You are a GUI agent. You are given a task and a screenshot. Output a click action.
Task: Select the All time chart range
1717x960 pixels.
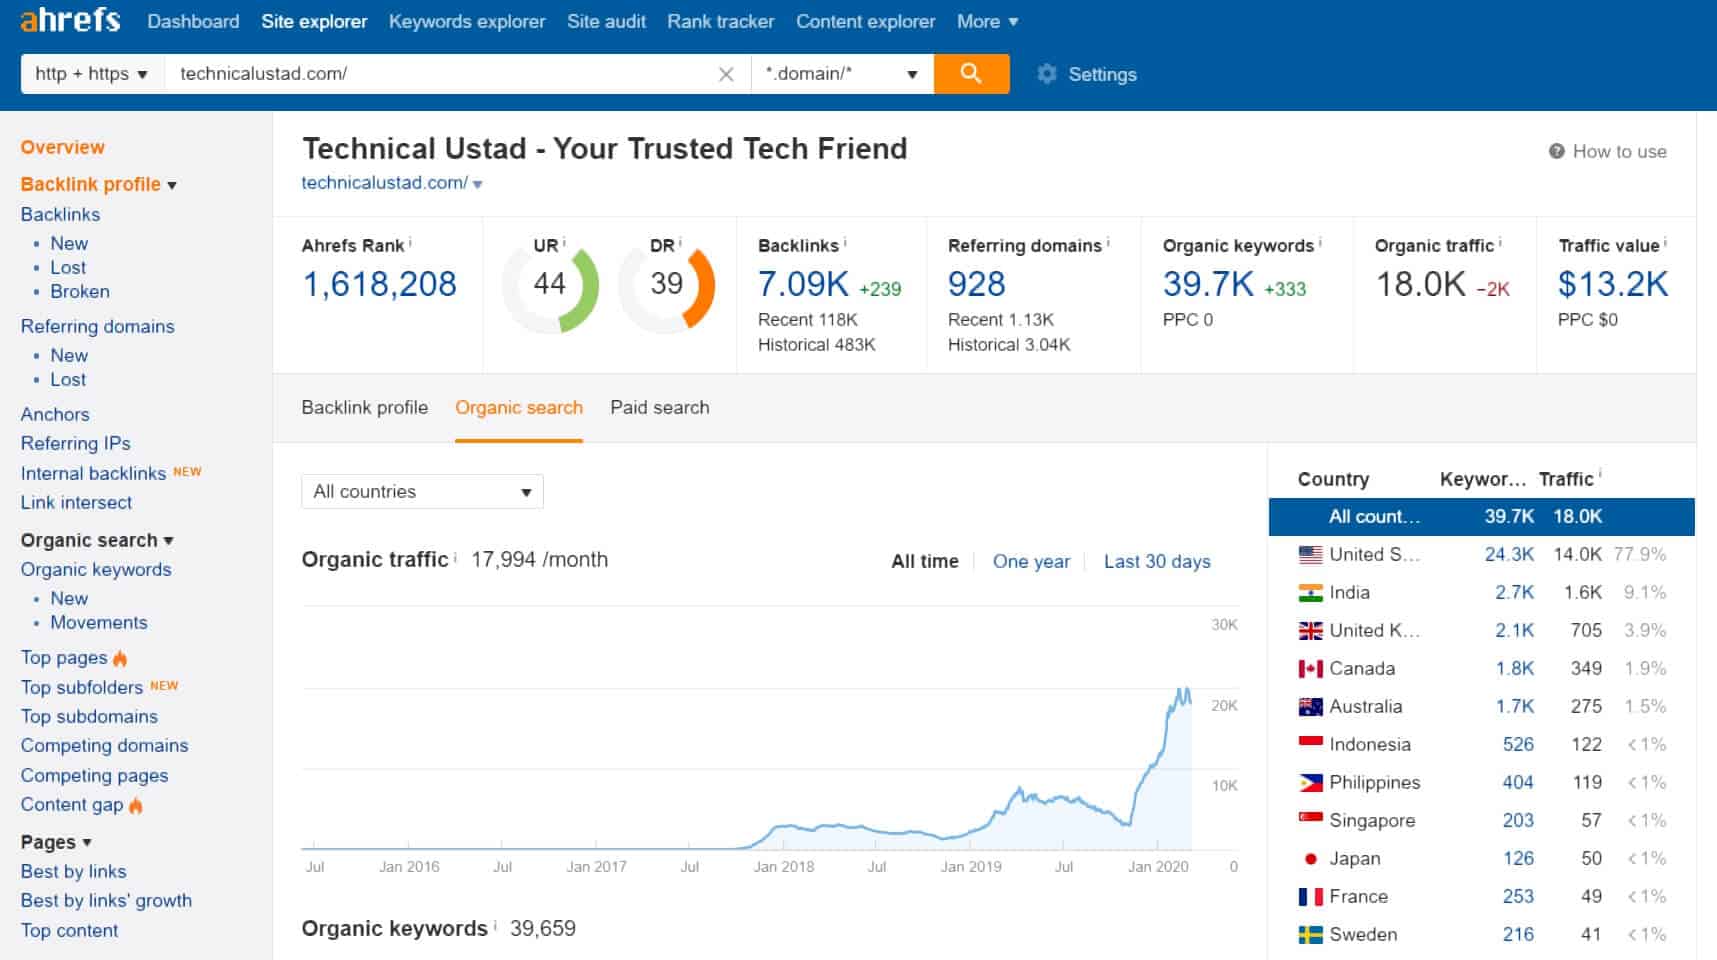(x=925, y=561)
